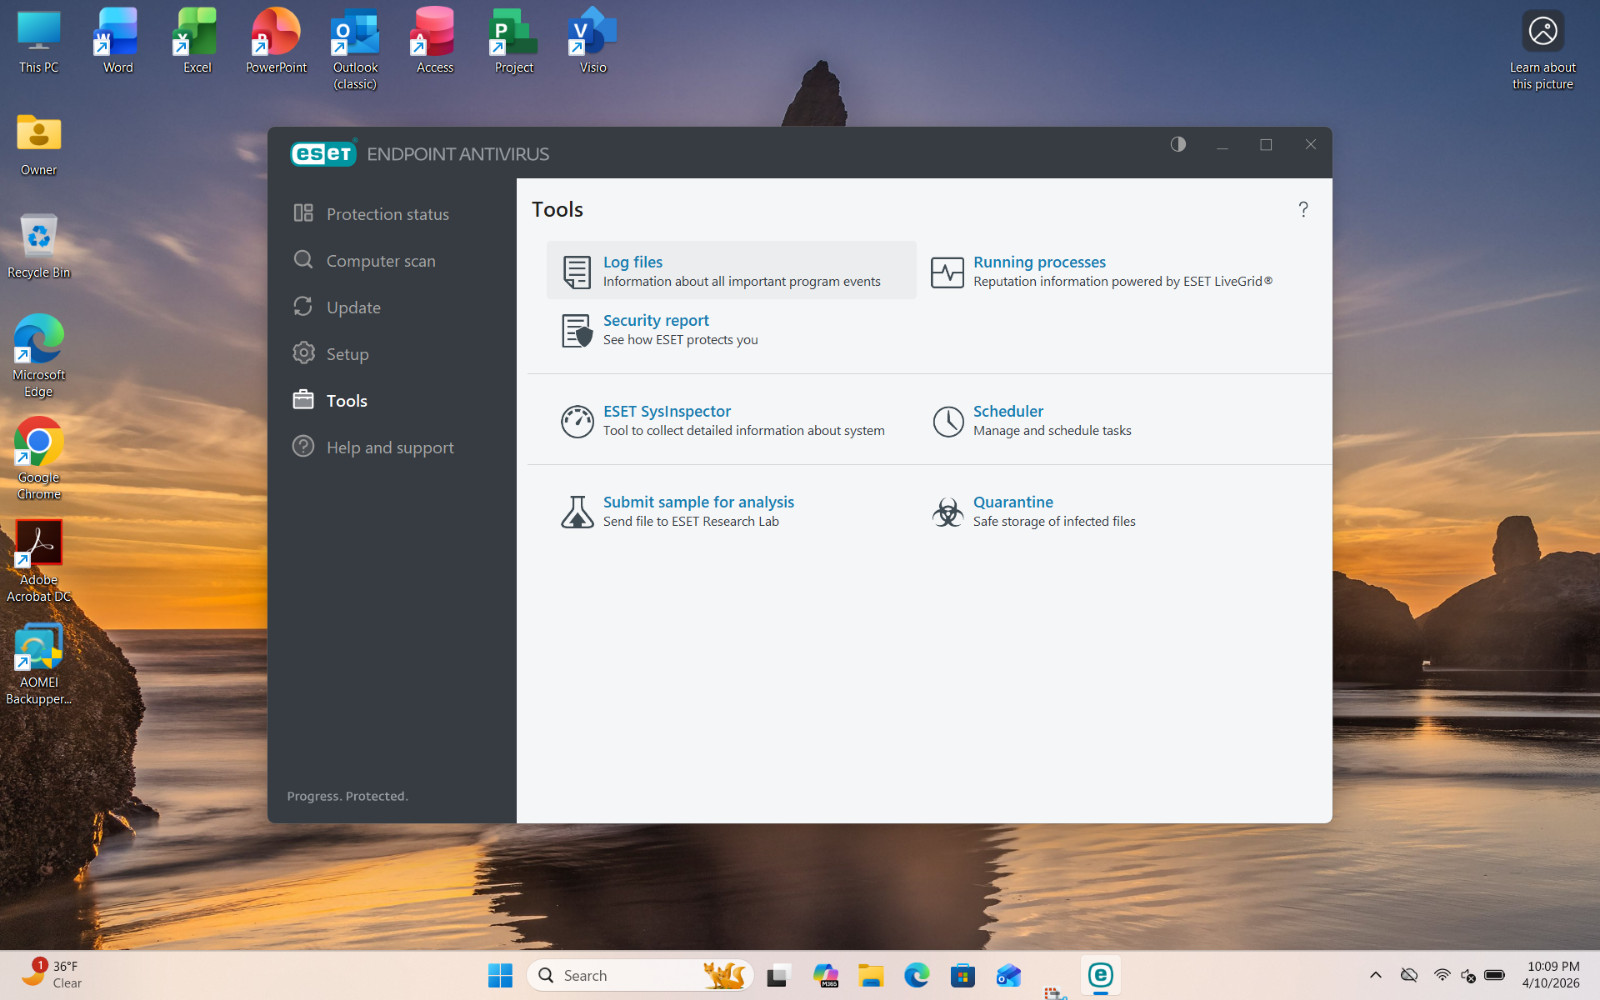Click the ESET icon on the taskbar
The height and width of the screenshot is (1000, 1600).
pyautogui.click(x=1100, y=975)
